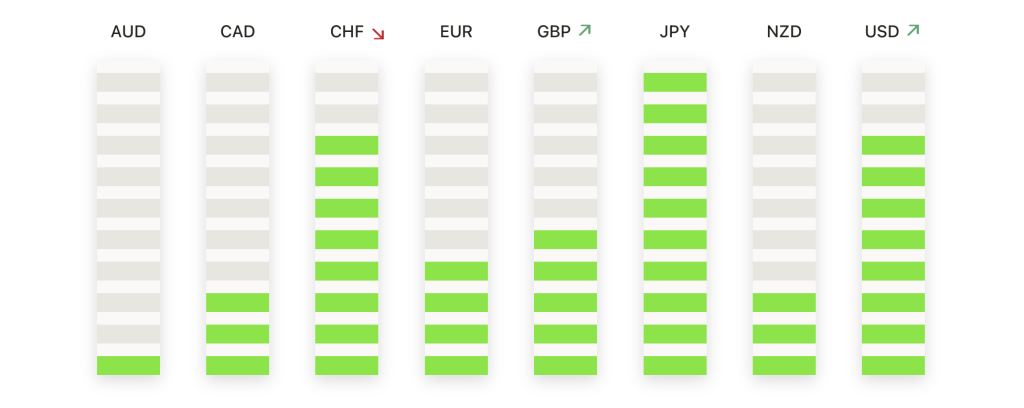Select the CAD currency label
1024x408 pixels.
(x=238, y=32)
